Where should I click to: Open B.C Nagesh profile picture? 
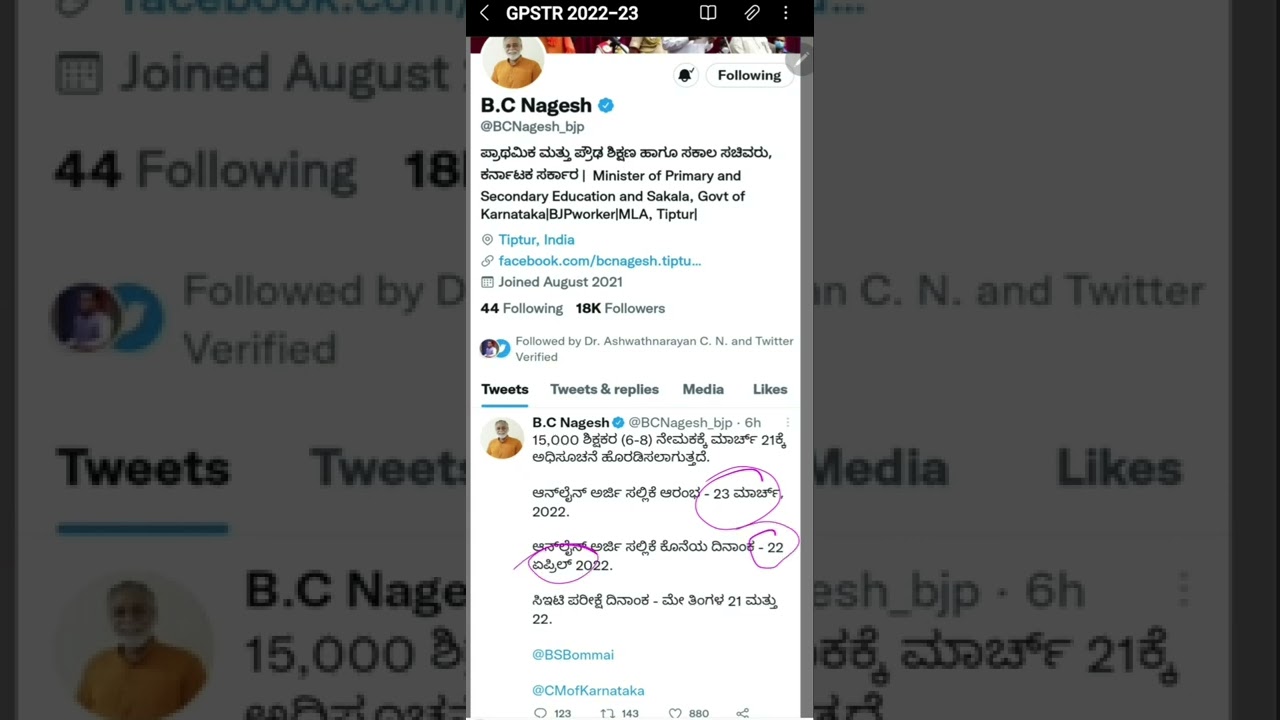click(513, 60)
